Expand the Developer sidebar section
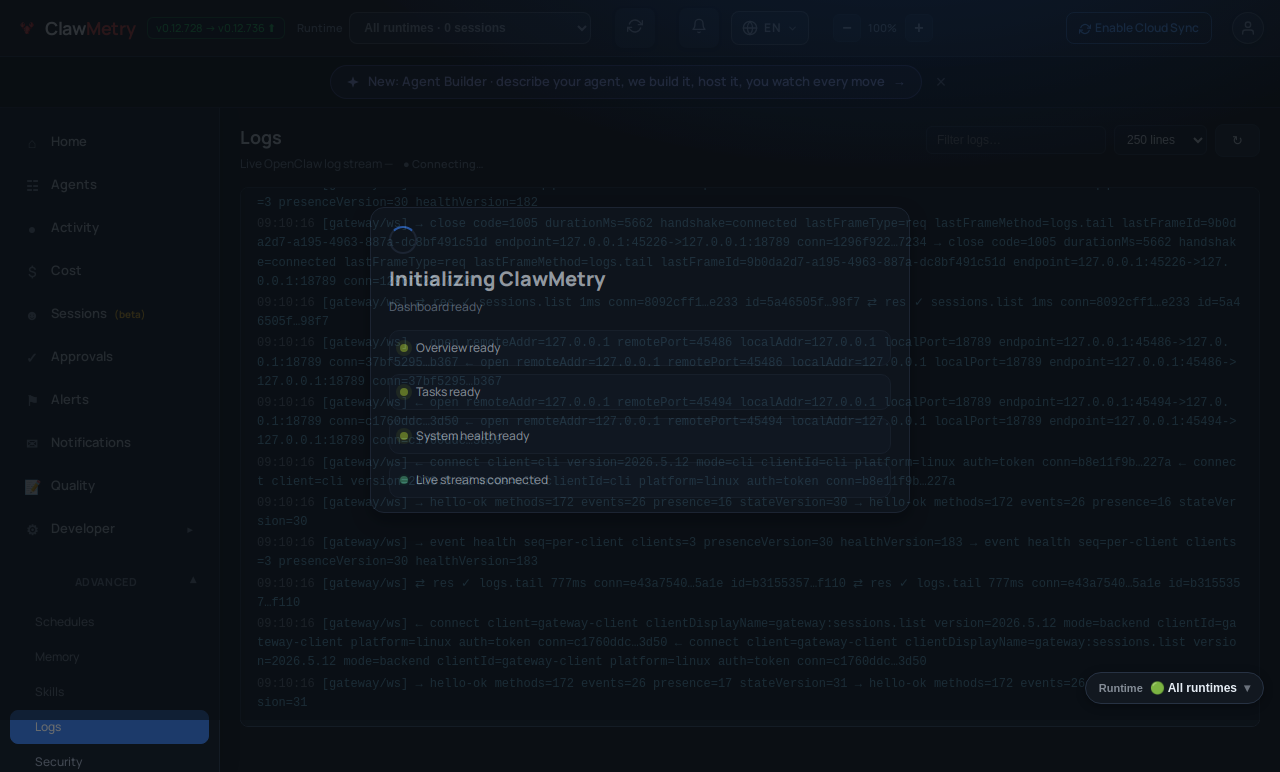The image size is (1280, 772). 110,529
